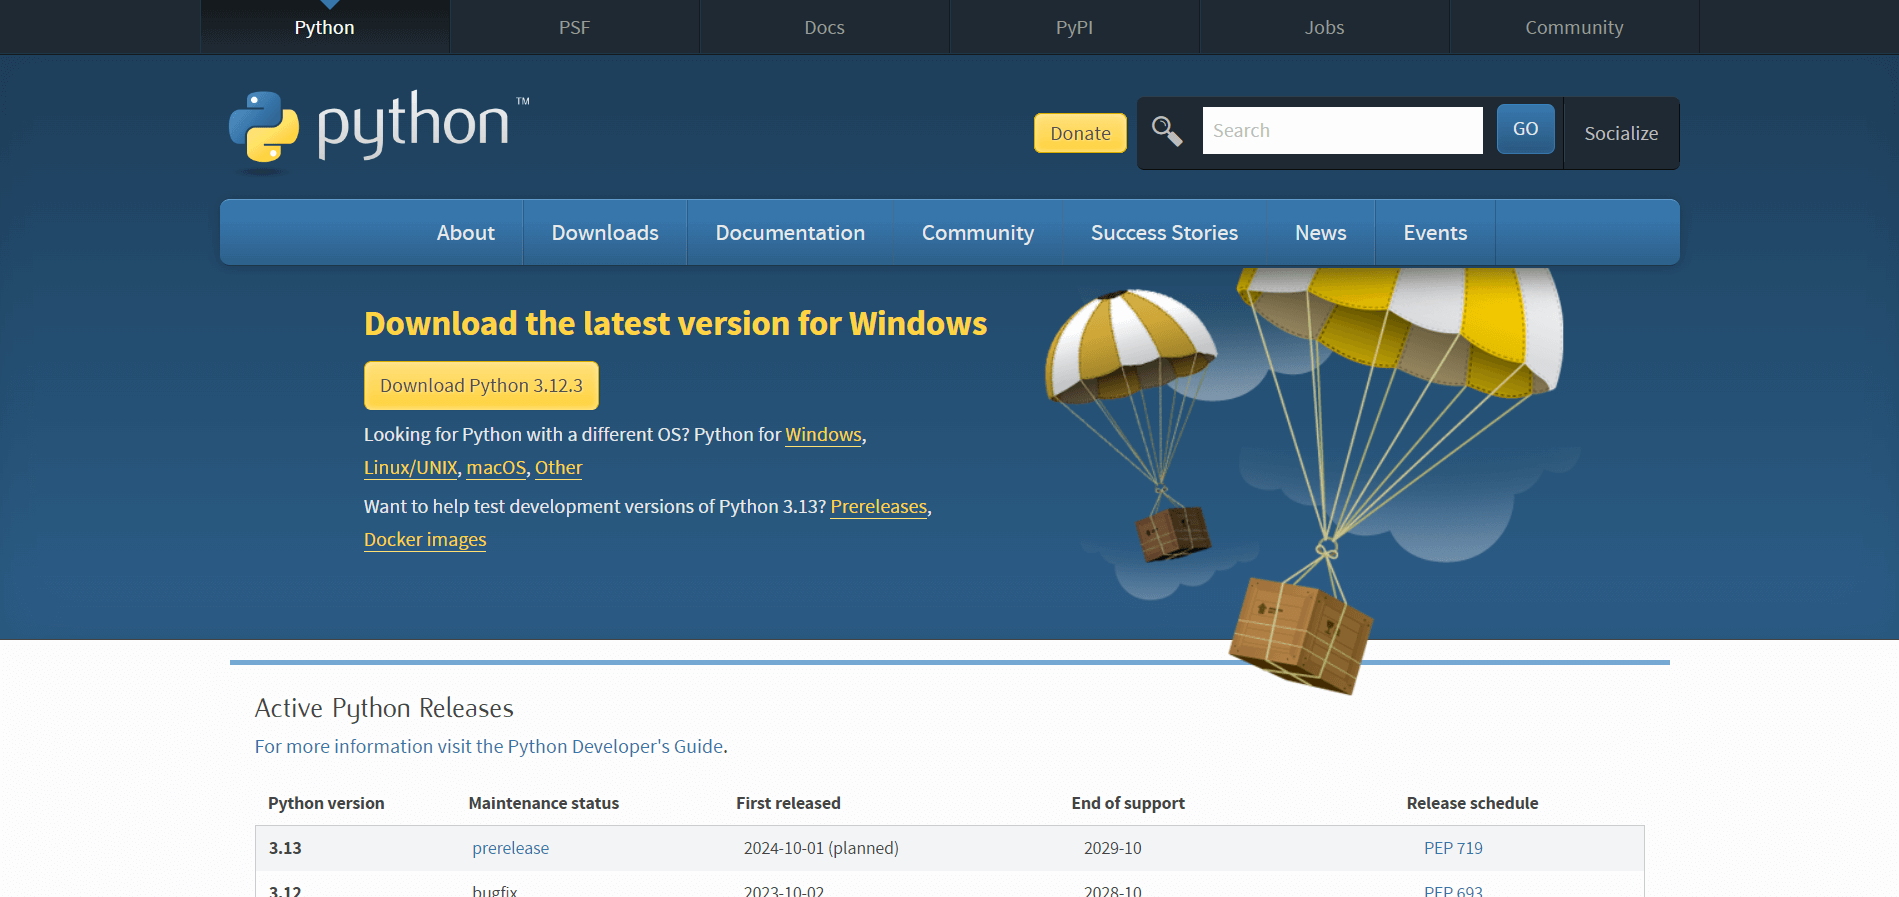Open the PyPI top tab
This screenshot has width=1899, height=897.
(1074, 27)
